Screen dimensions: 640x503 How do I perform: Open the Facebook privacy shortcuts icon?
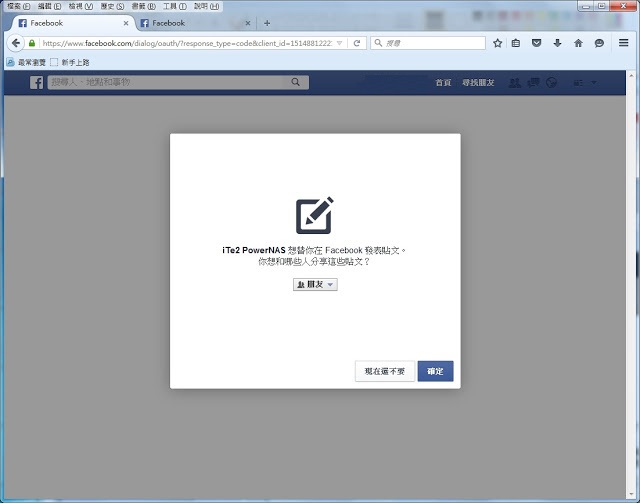point(578,83)
